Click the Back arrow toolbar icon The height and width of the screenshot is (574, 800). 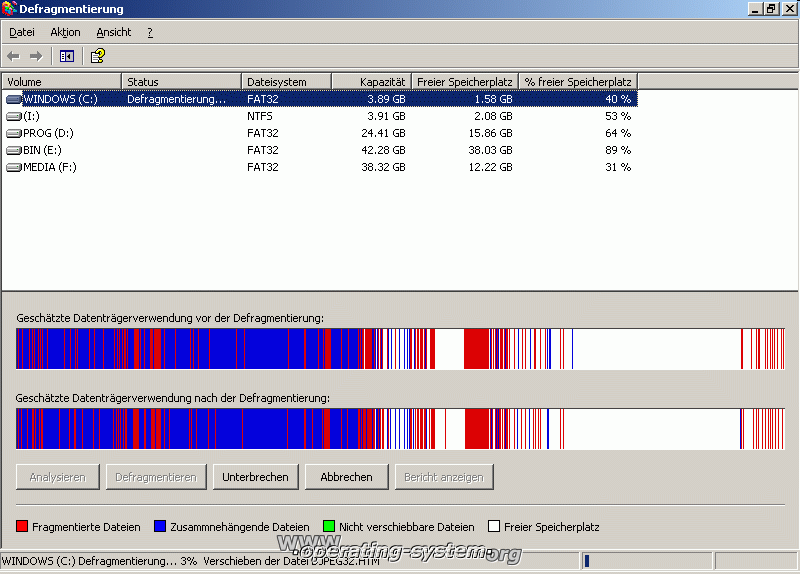[13, 56]
